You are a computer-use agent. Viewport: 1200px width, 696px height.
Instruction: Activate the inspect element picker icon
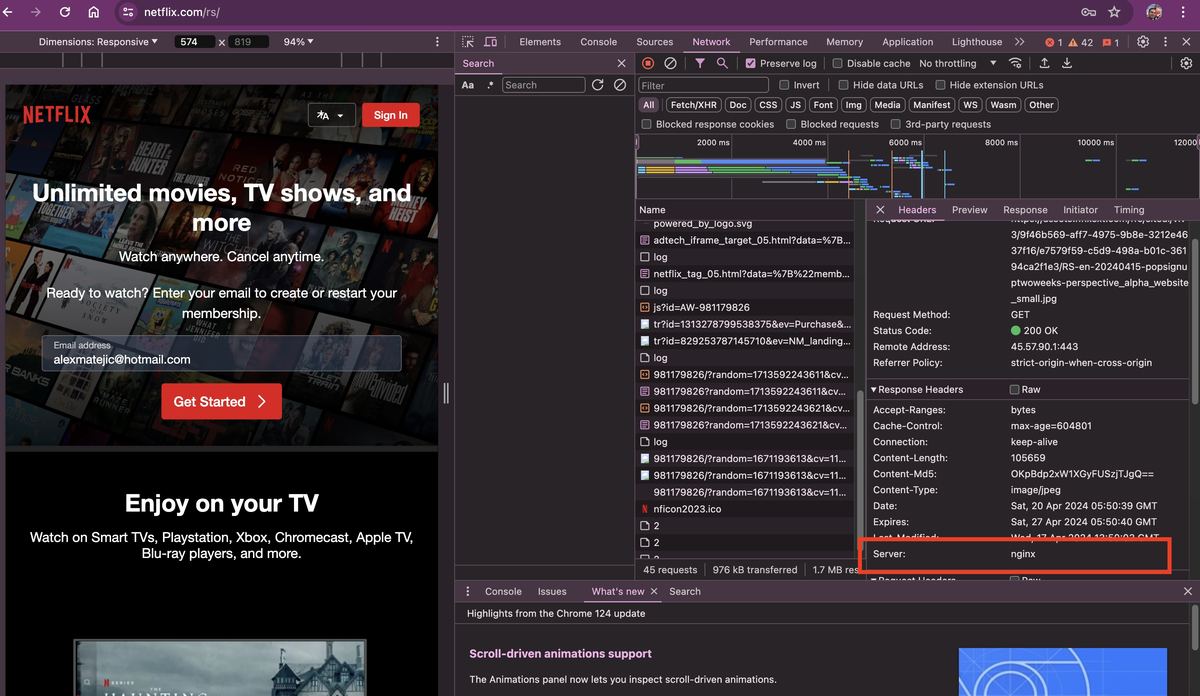468,42
